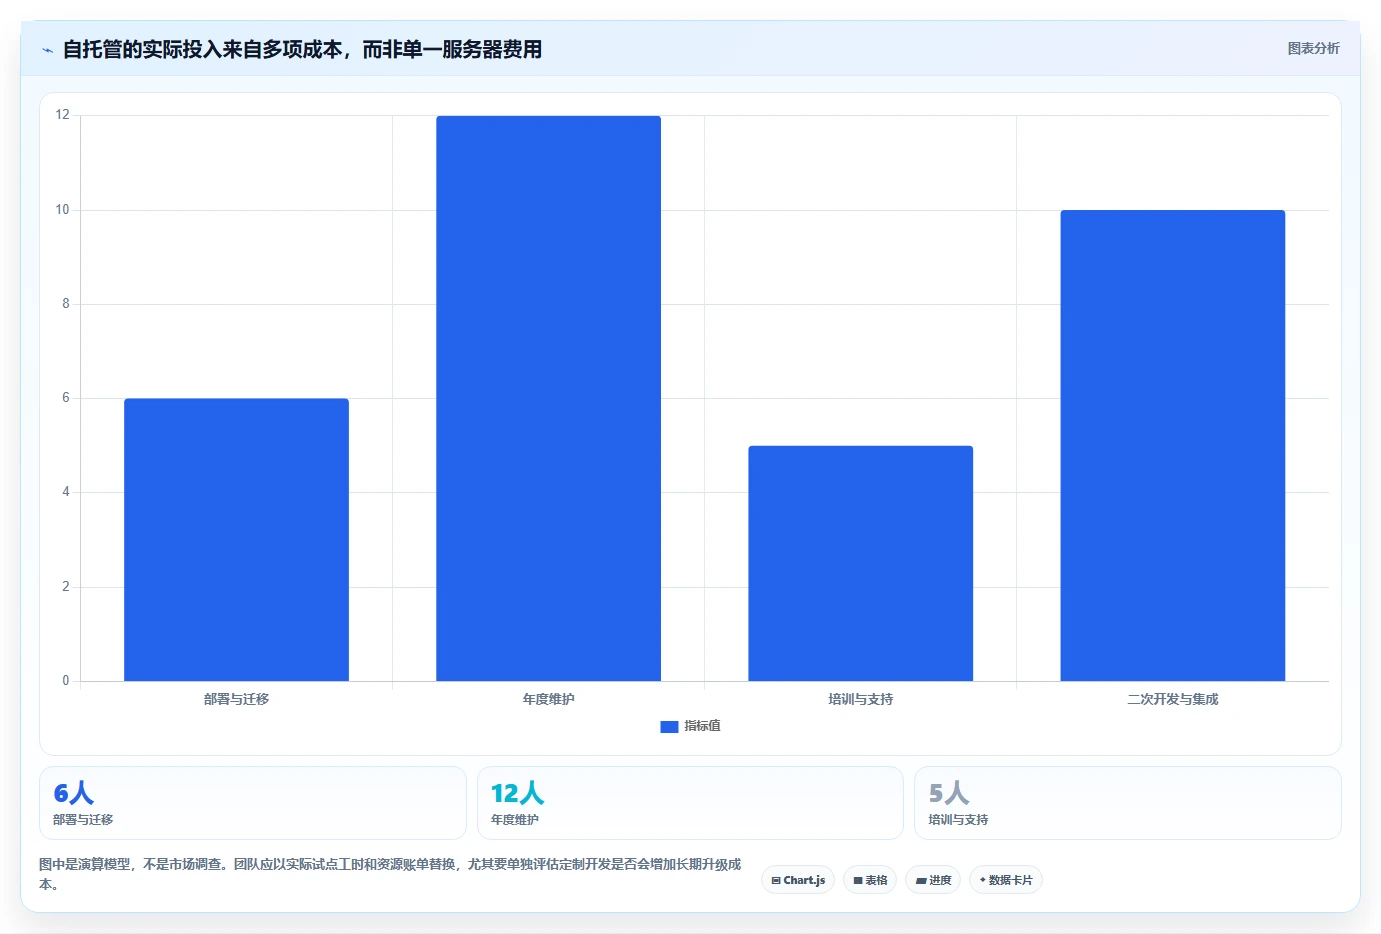Click the Chart.js tag icon
Image resolution: width=1381 pixels, height=934 pixels.
click(x=776, y=881)
